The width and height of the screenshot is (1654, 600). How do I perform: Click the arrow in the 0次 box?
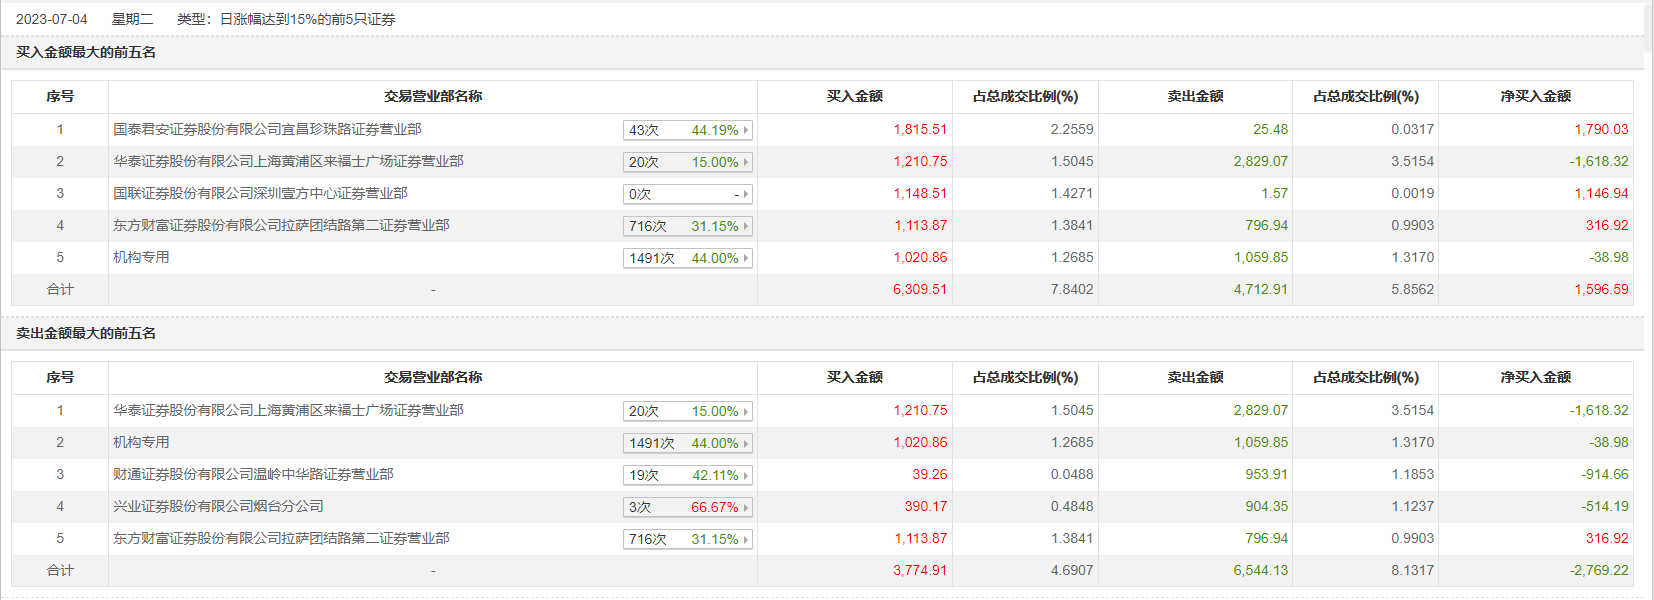pyautogui.click(x=746, y=194)
